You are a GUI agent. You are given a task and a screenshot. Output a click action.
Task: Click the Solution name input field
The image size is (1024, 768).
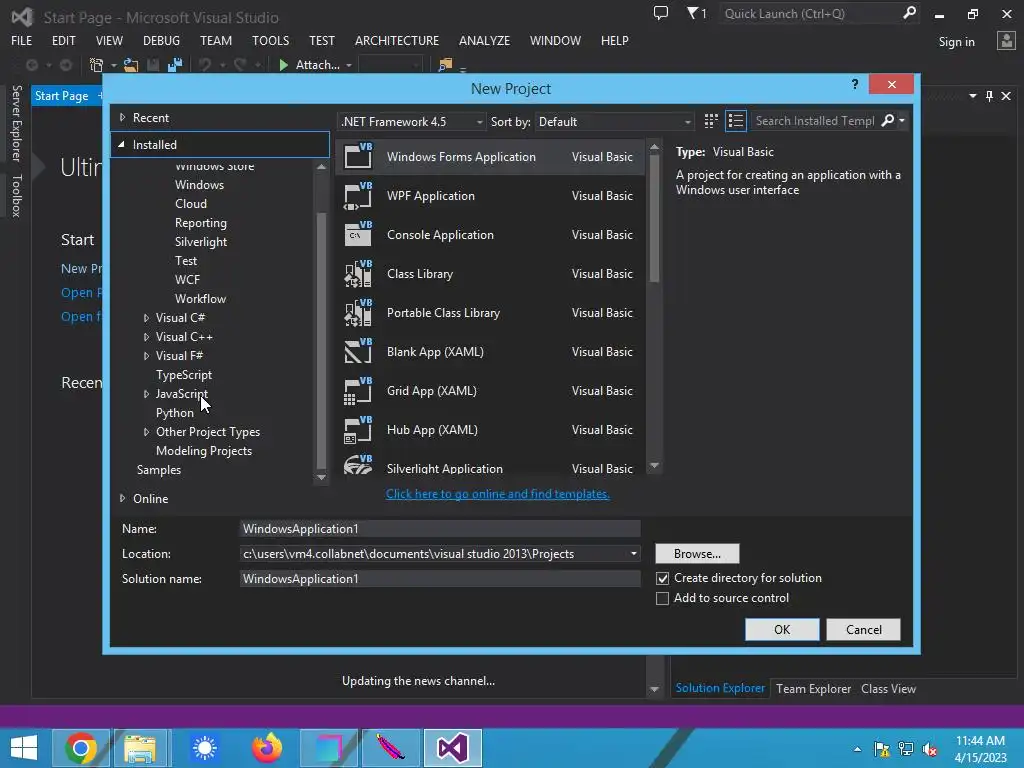click(x=440, y=579)
